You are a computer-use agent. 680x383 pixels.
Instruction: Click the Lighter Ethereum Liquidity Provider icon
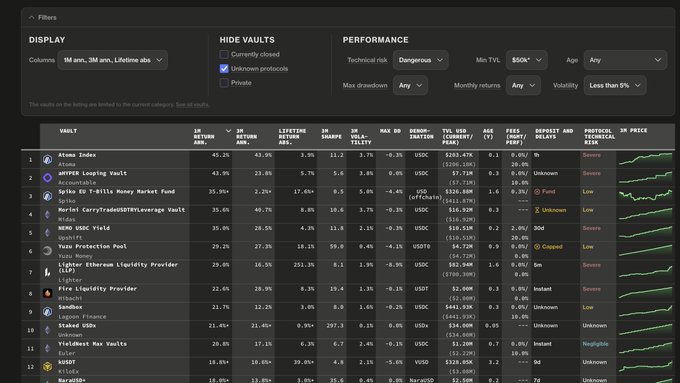click(x=47, y=272)
